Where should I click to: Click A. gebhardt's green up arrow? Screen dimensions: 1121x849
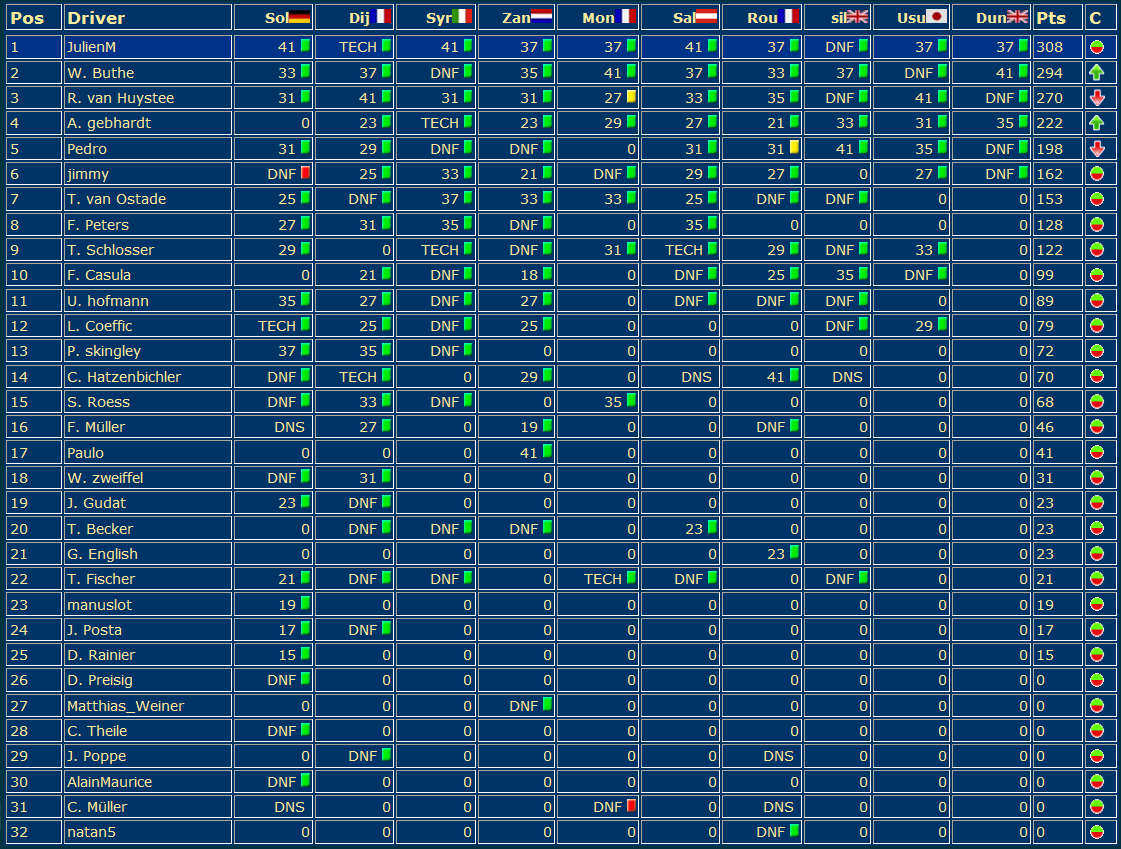point(1097,123)
